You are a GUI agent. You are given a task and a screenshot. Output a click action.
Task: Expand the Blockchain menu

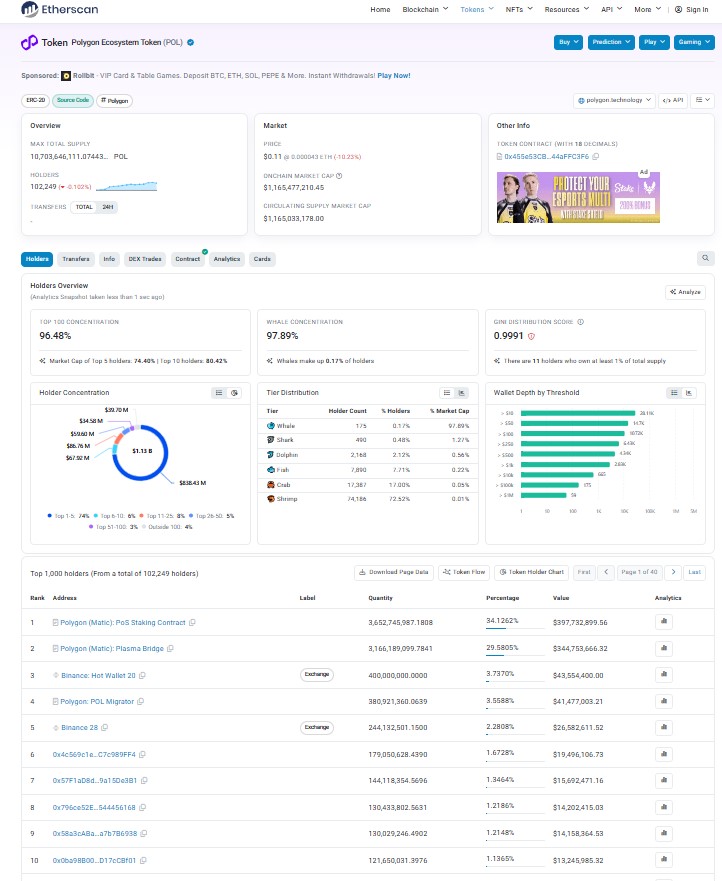(425, 10)
